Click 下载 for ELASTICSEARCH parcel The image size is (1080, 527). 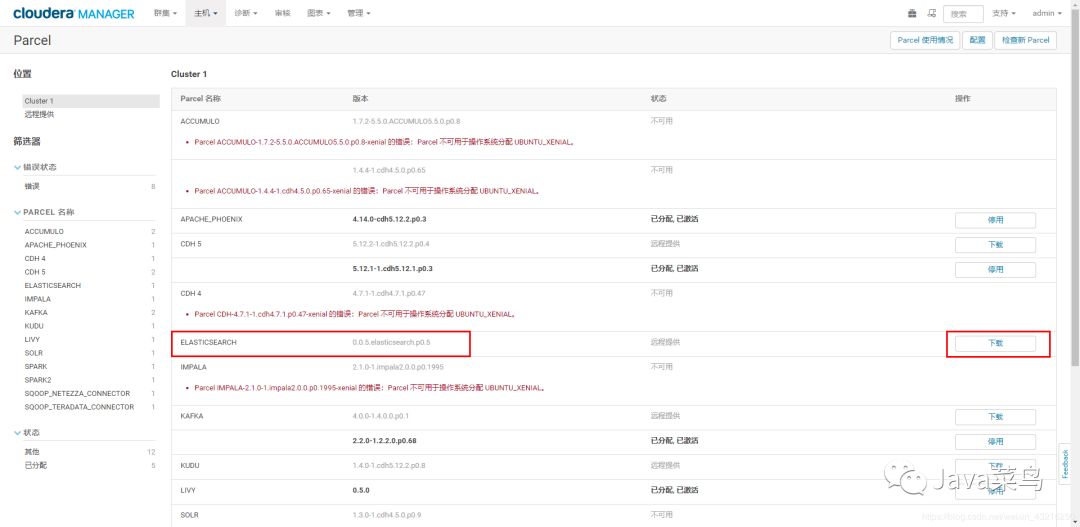coord(995,343)
